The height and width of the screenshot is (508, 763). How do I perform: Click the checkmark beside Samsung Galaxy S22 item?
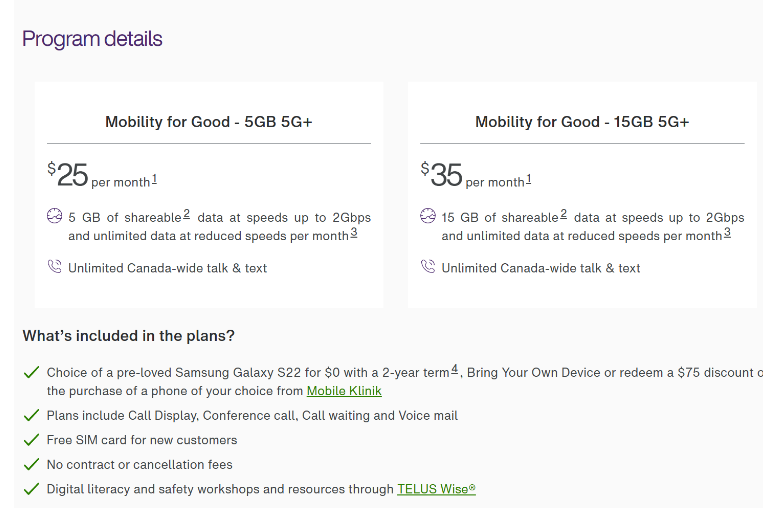coord(31,373)
